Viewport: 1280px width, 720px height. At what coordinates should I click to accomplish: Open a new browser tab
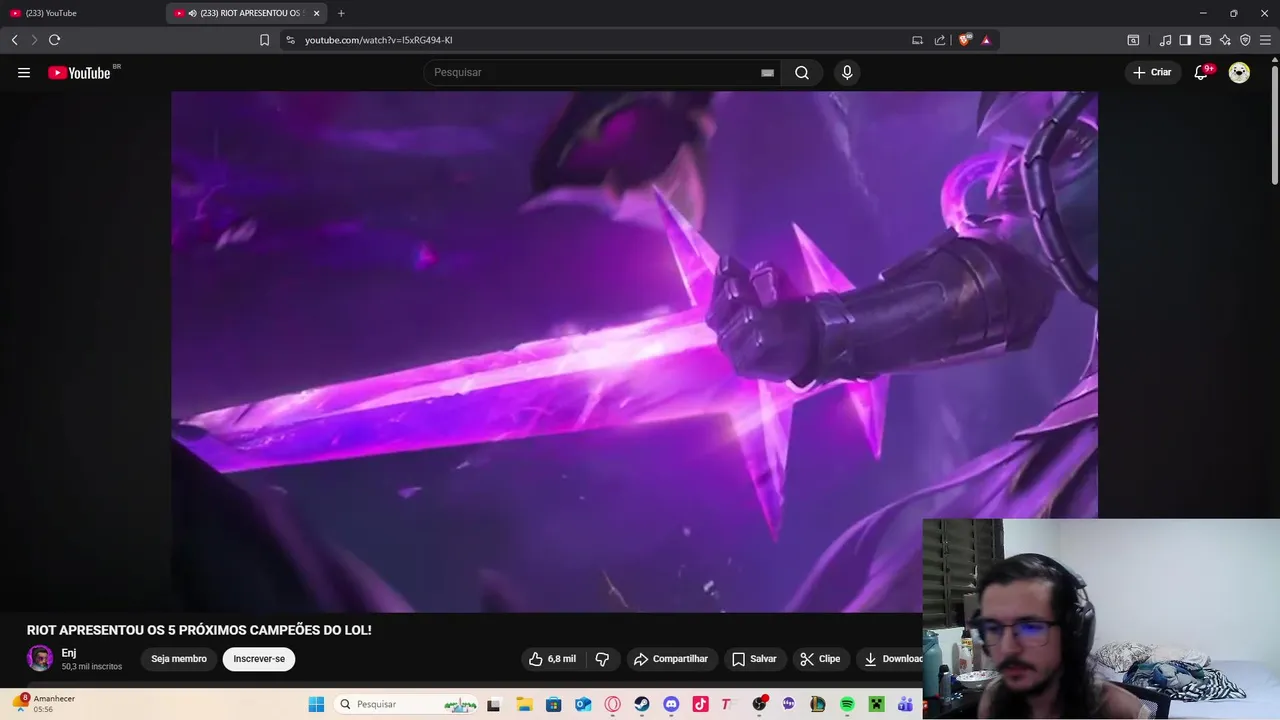coord(341,13)
